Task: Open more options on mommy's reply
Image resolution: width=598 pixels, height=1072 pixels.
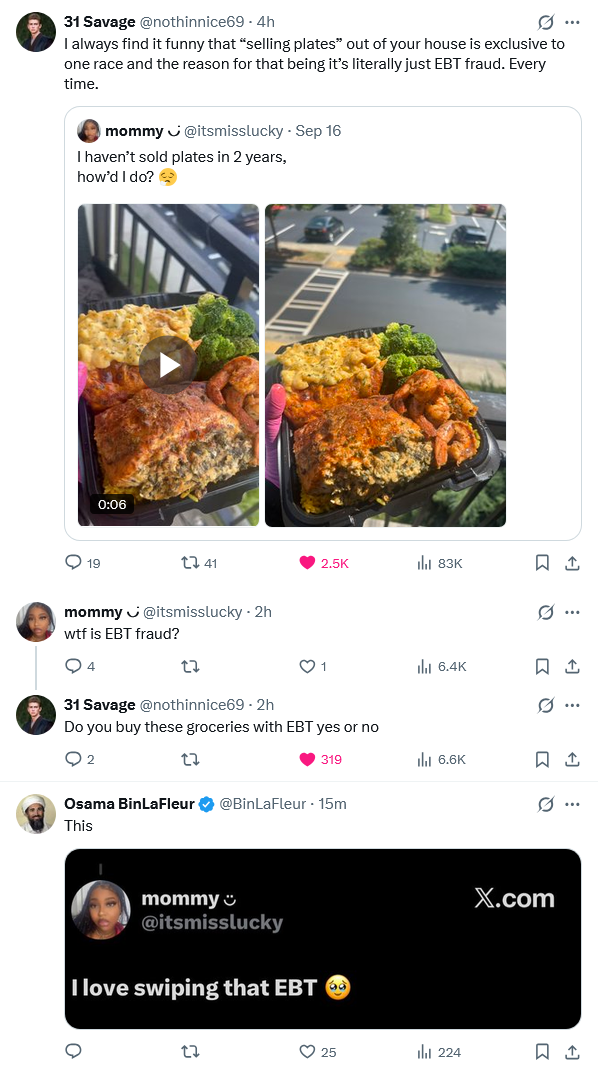Action: (x=573, y=612)
